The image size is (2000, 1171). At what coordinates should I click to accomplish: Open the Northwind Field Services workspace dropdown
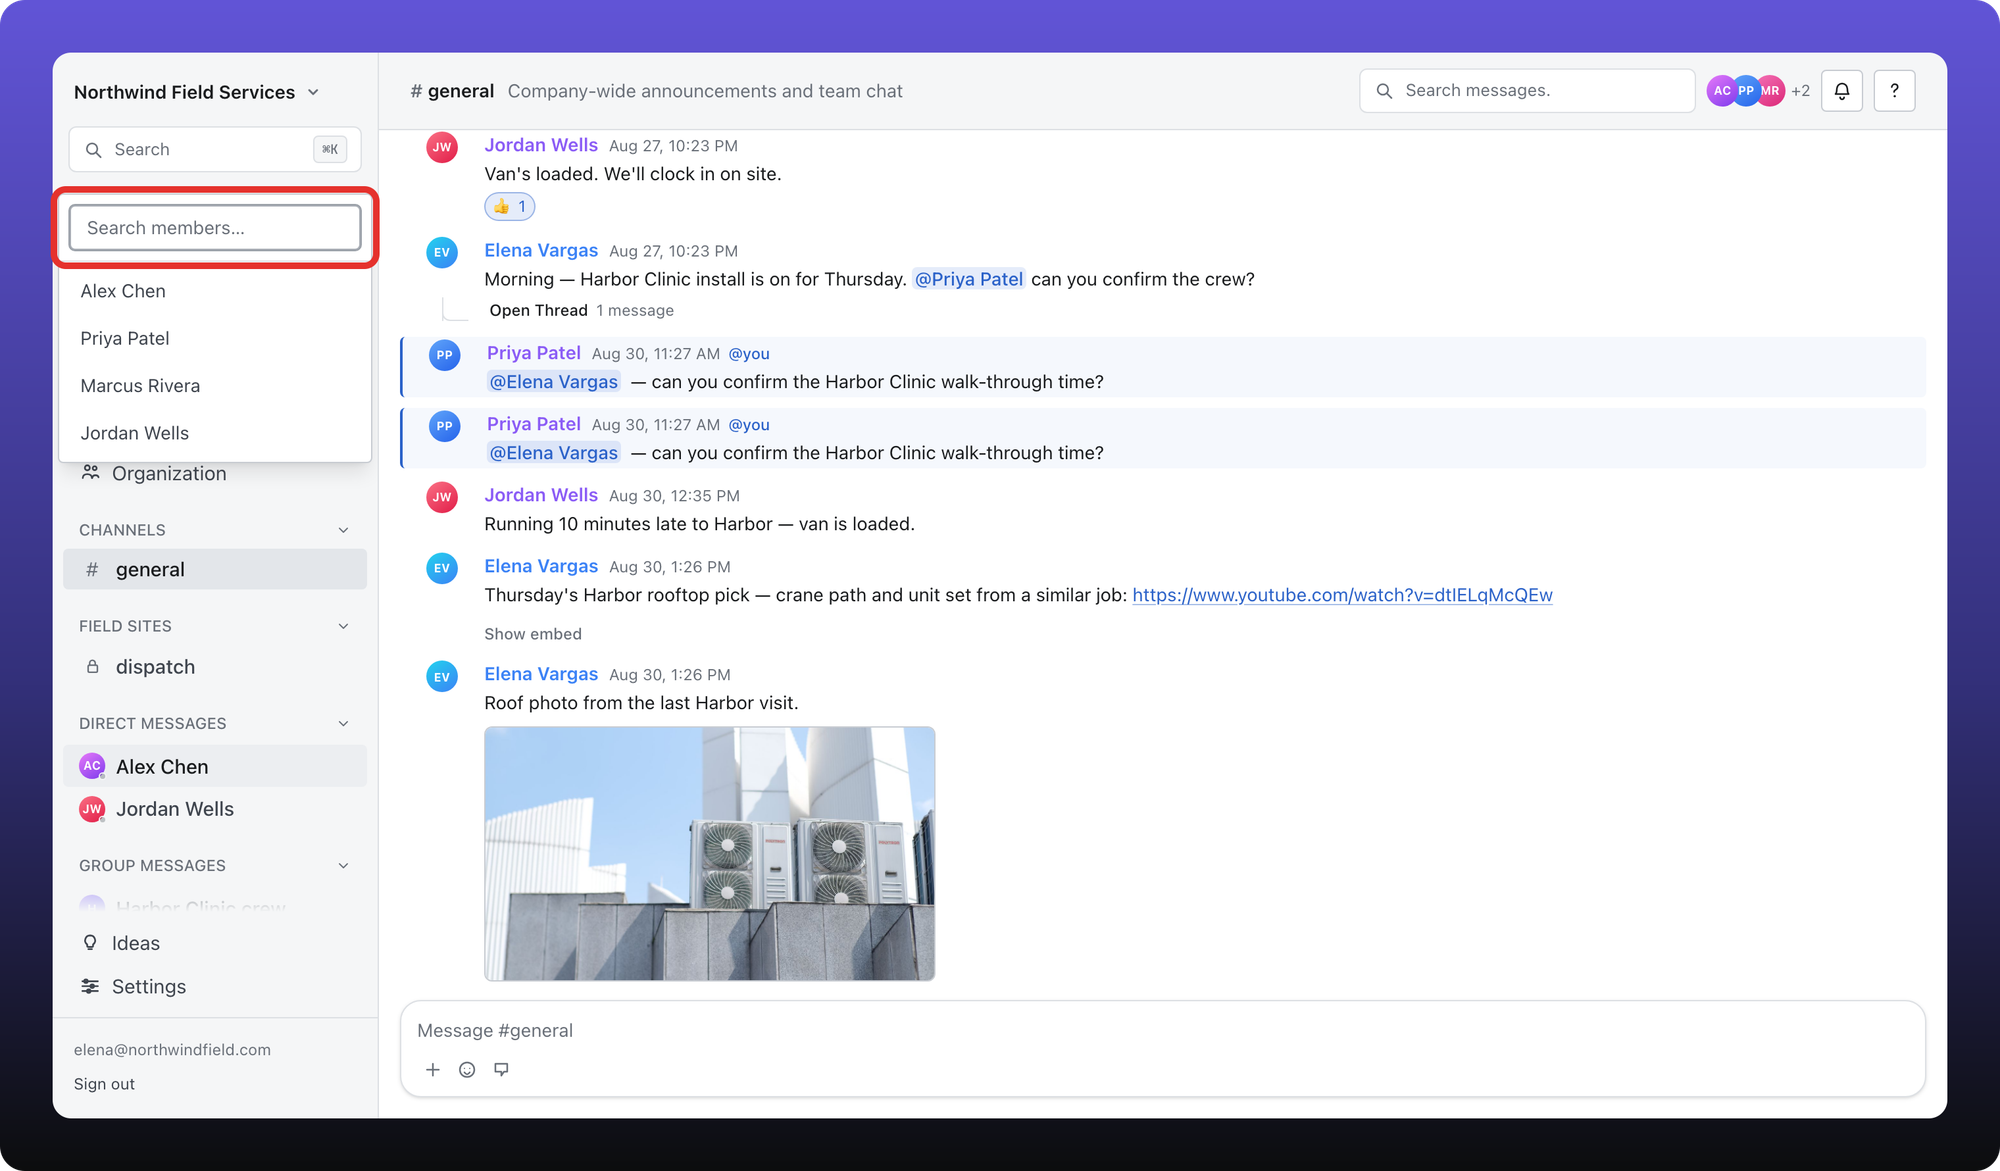click(x=197, y=92)
